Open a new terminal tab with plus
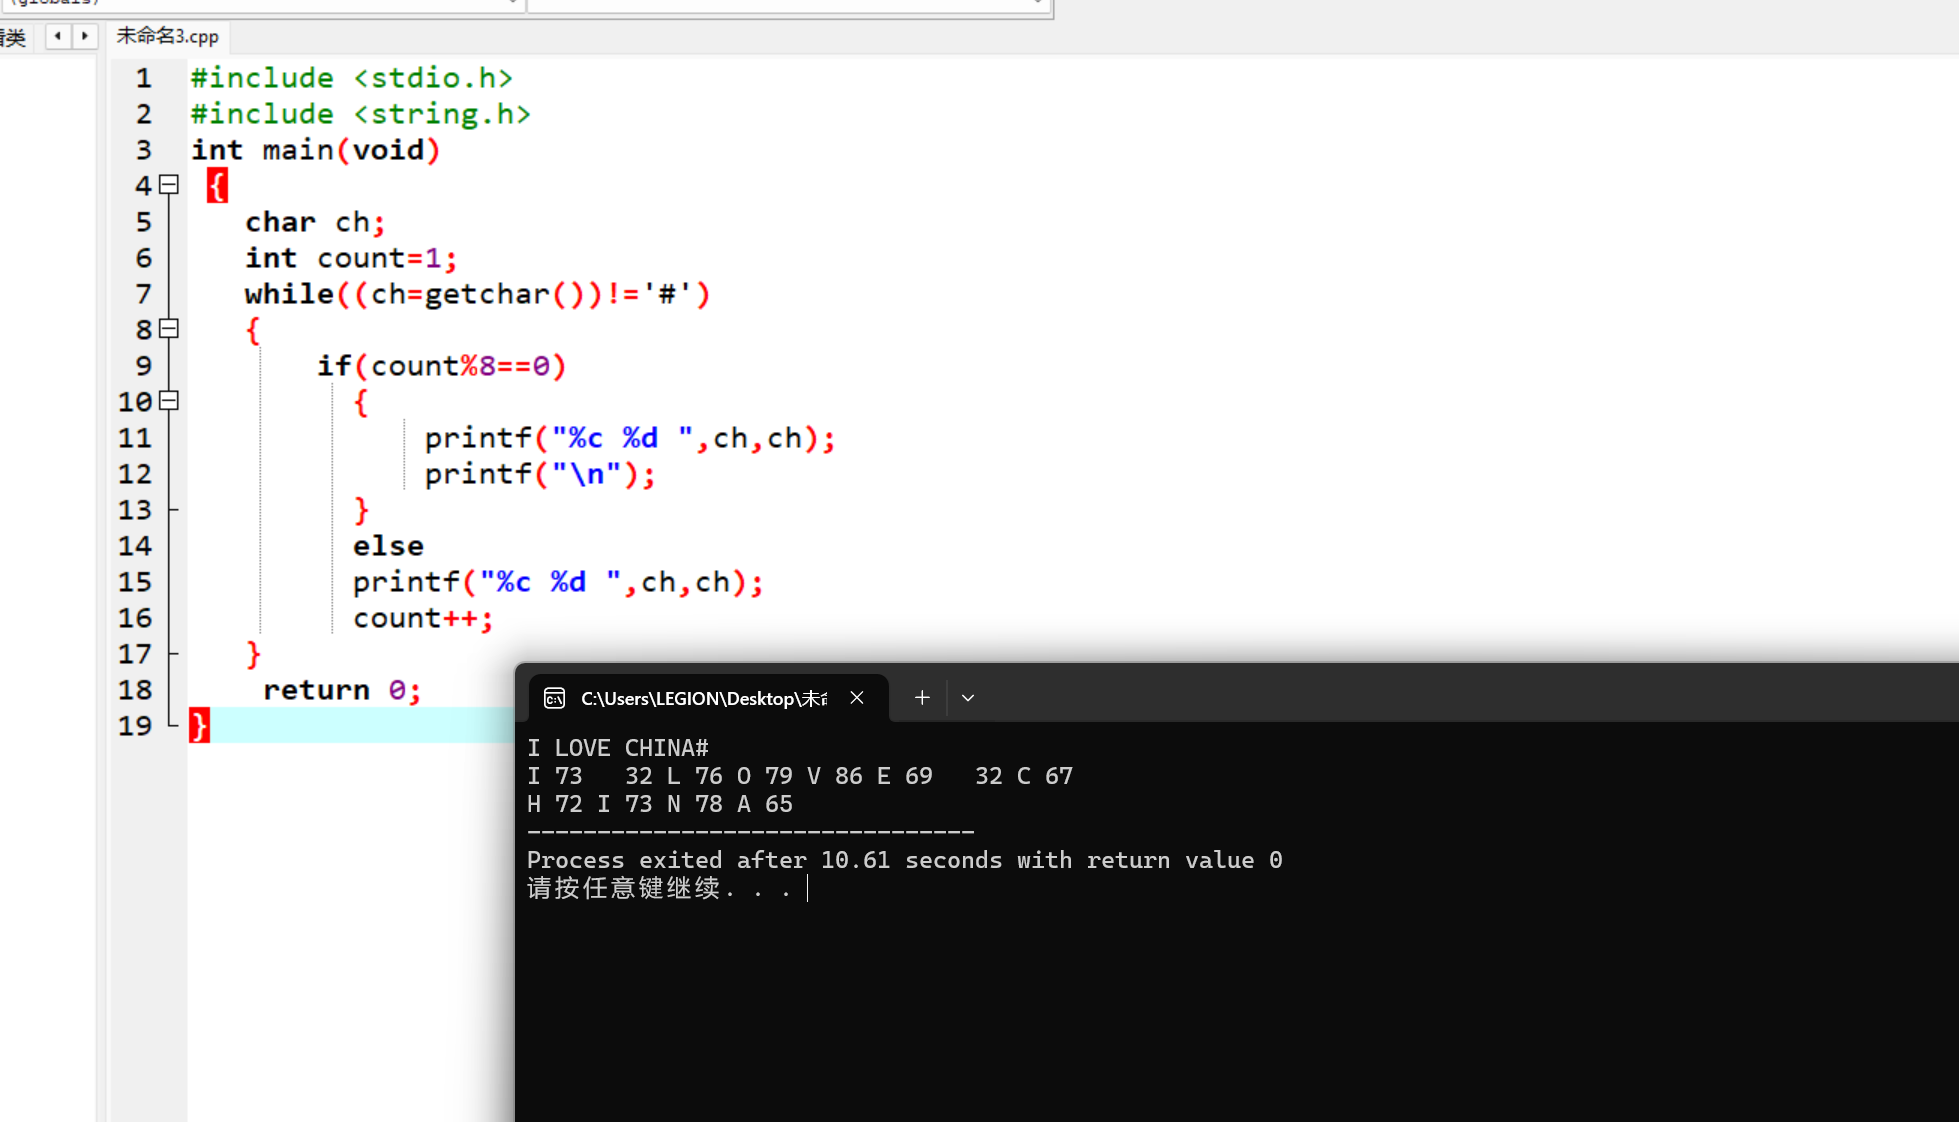 [922, 698]
